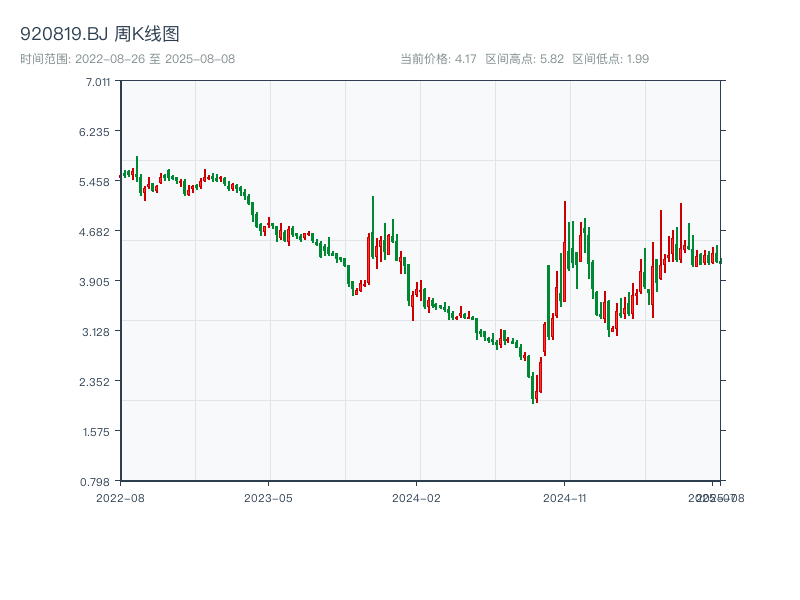Select the 2024-11 x-axis date label

click(x=565, y=497)
